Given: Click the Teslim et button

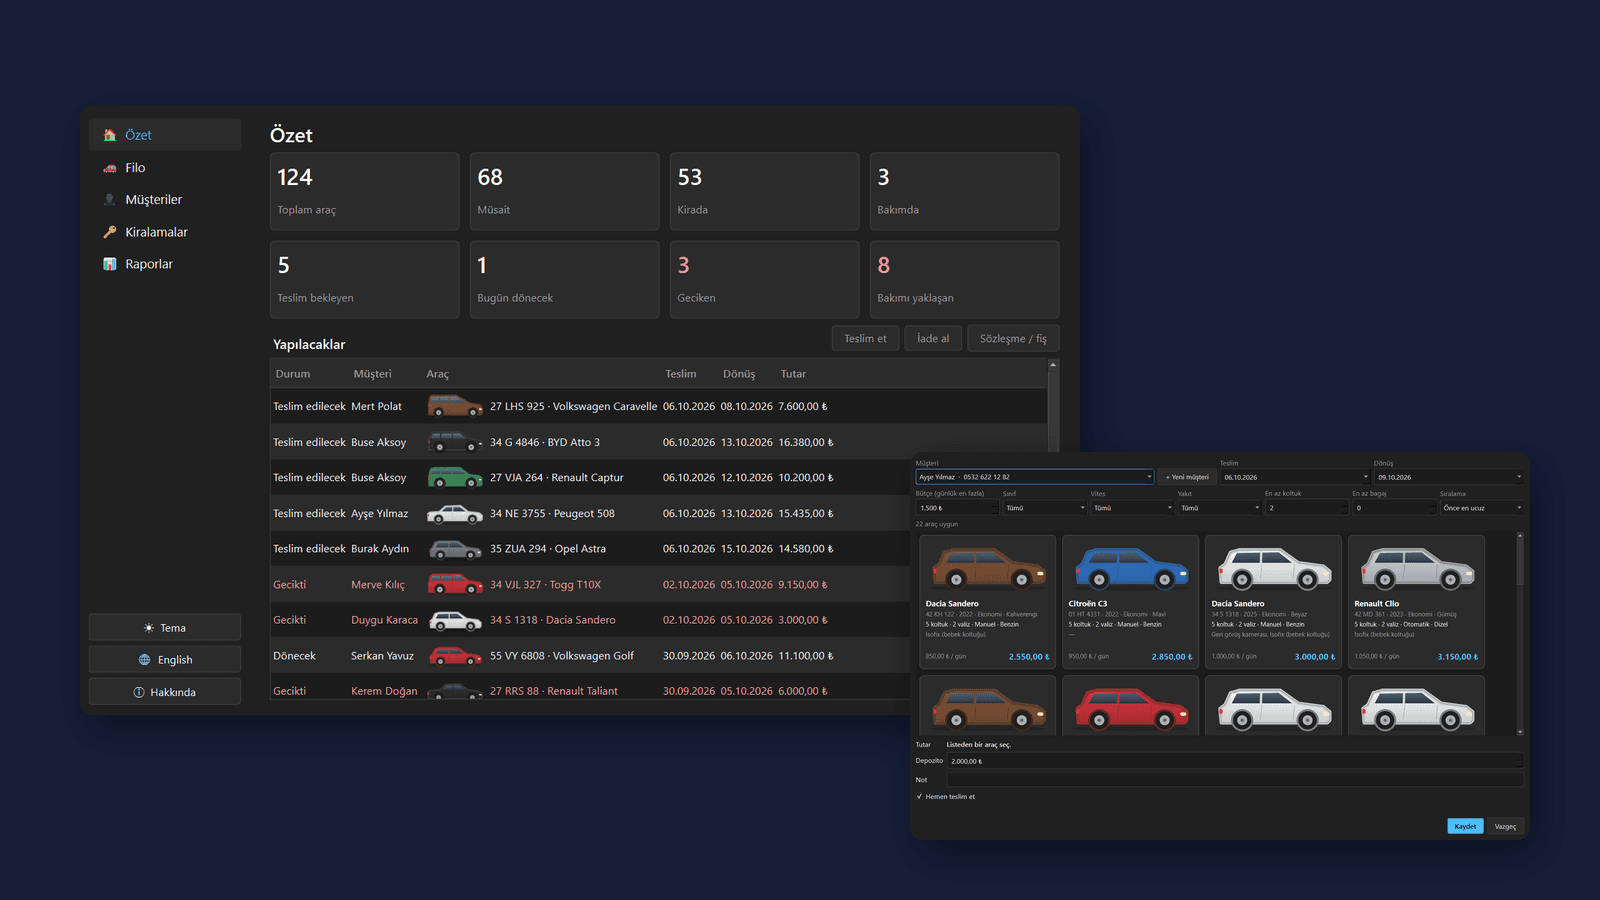Looking at the screenshot, I should coord(865,338).
